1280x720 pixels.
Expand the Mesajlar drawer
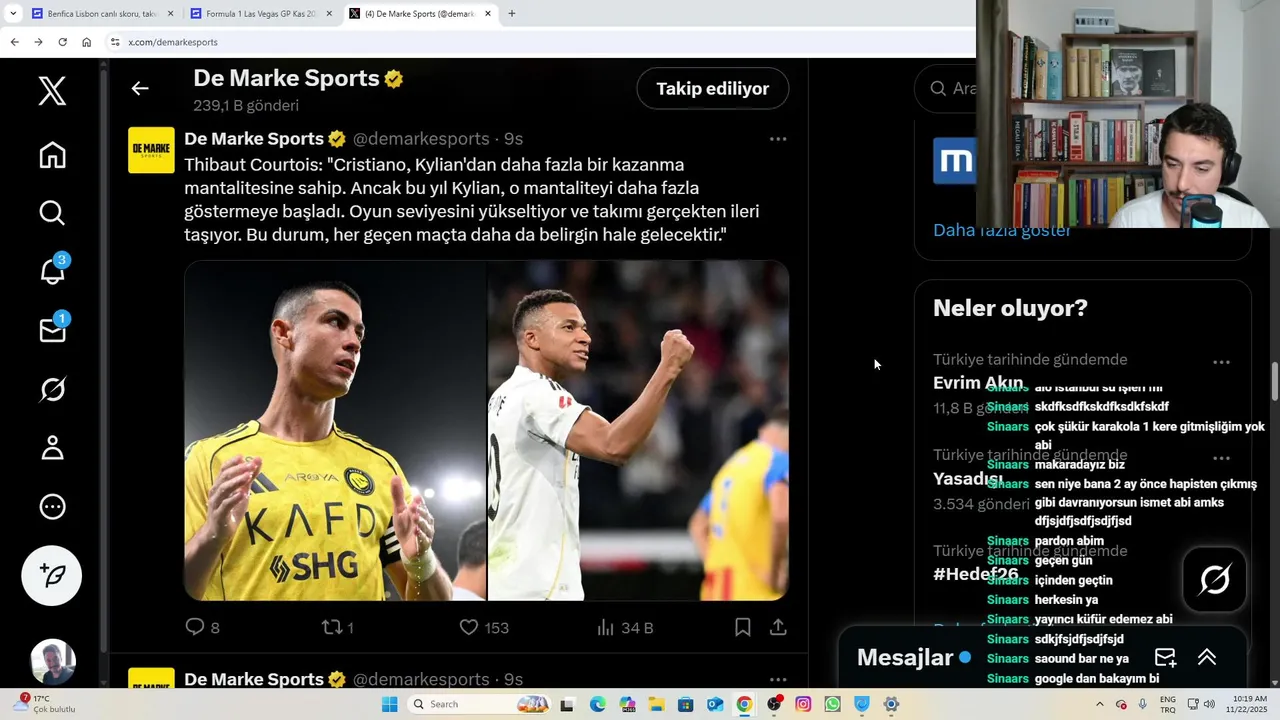(1207, 657)
